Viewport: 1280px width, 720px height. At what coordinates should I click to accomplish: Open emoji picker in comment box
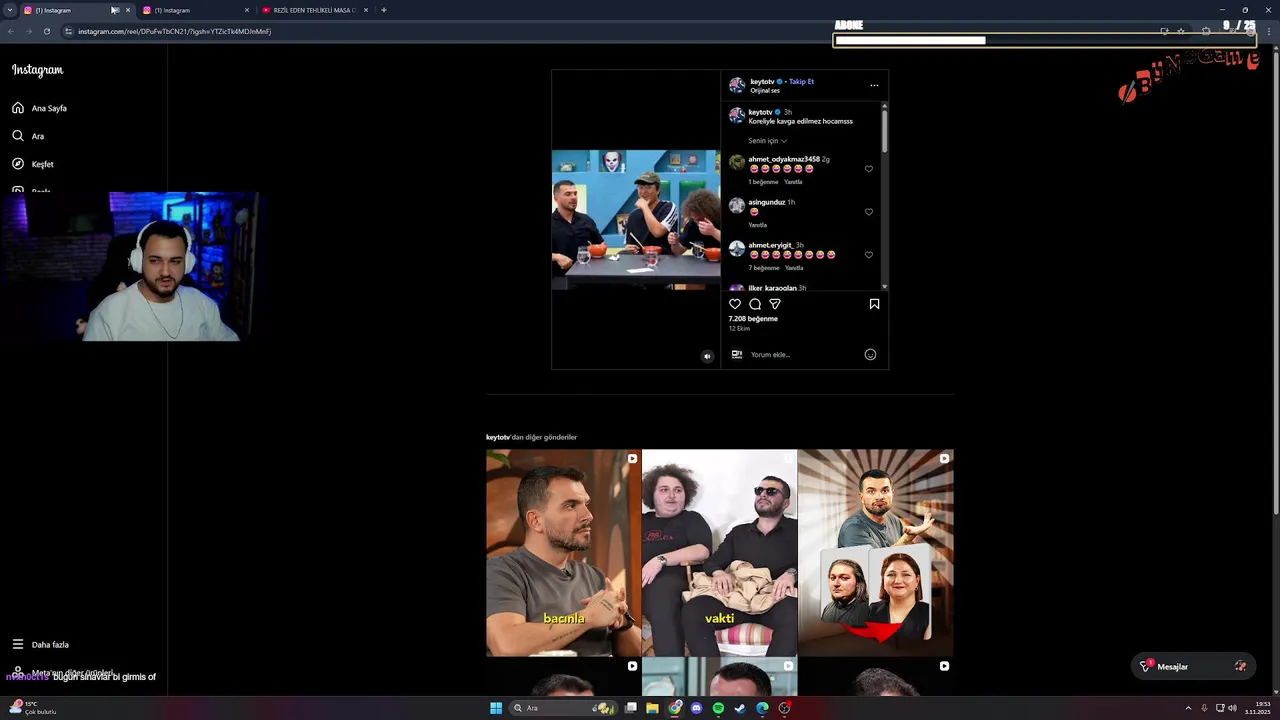coord(870,354)
